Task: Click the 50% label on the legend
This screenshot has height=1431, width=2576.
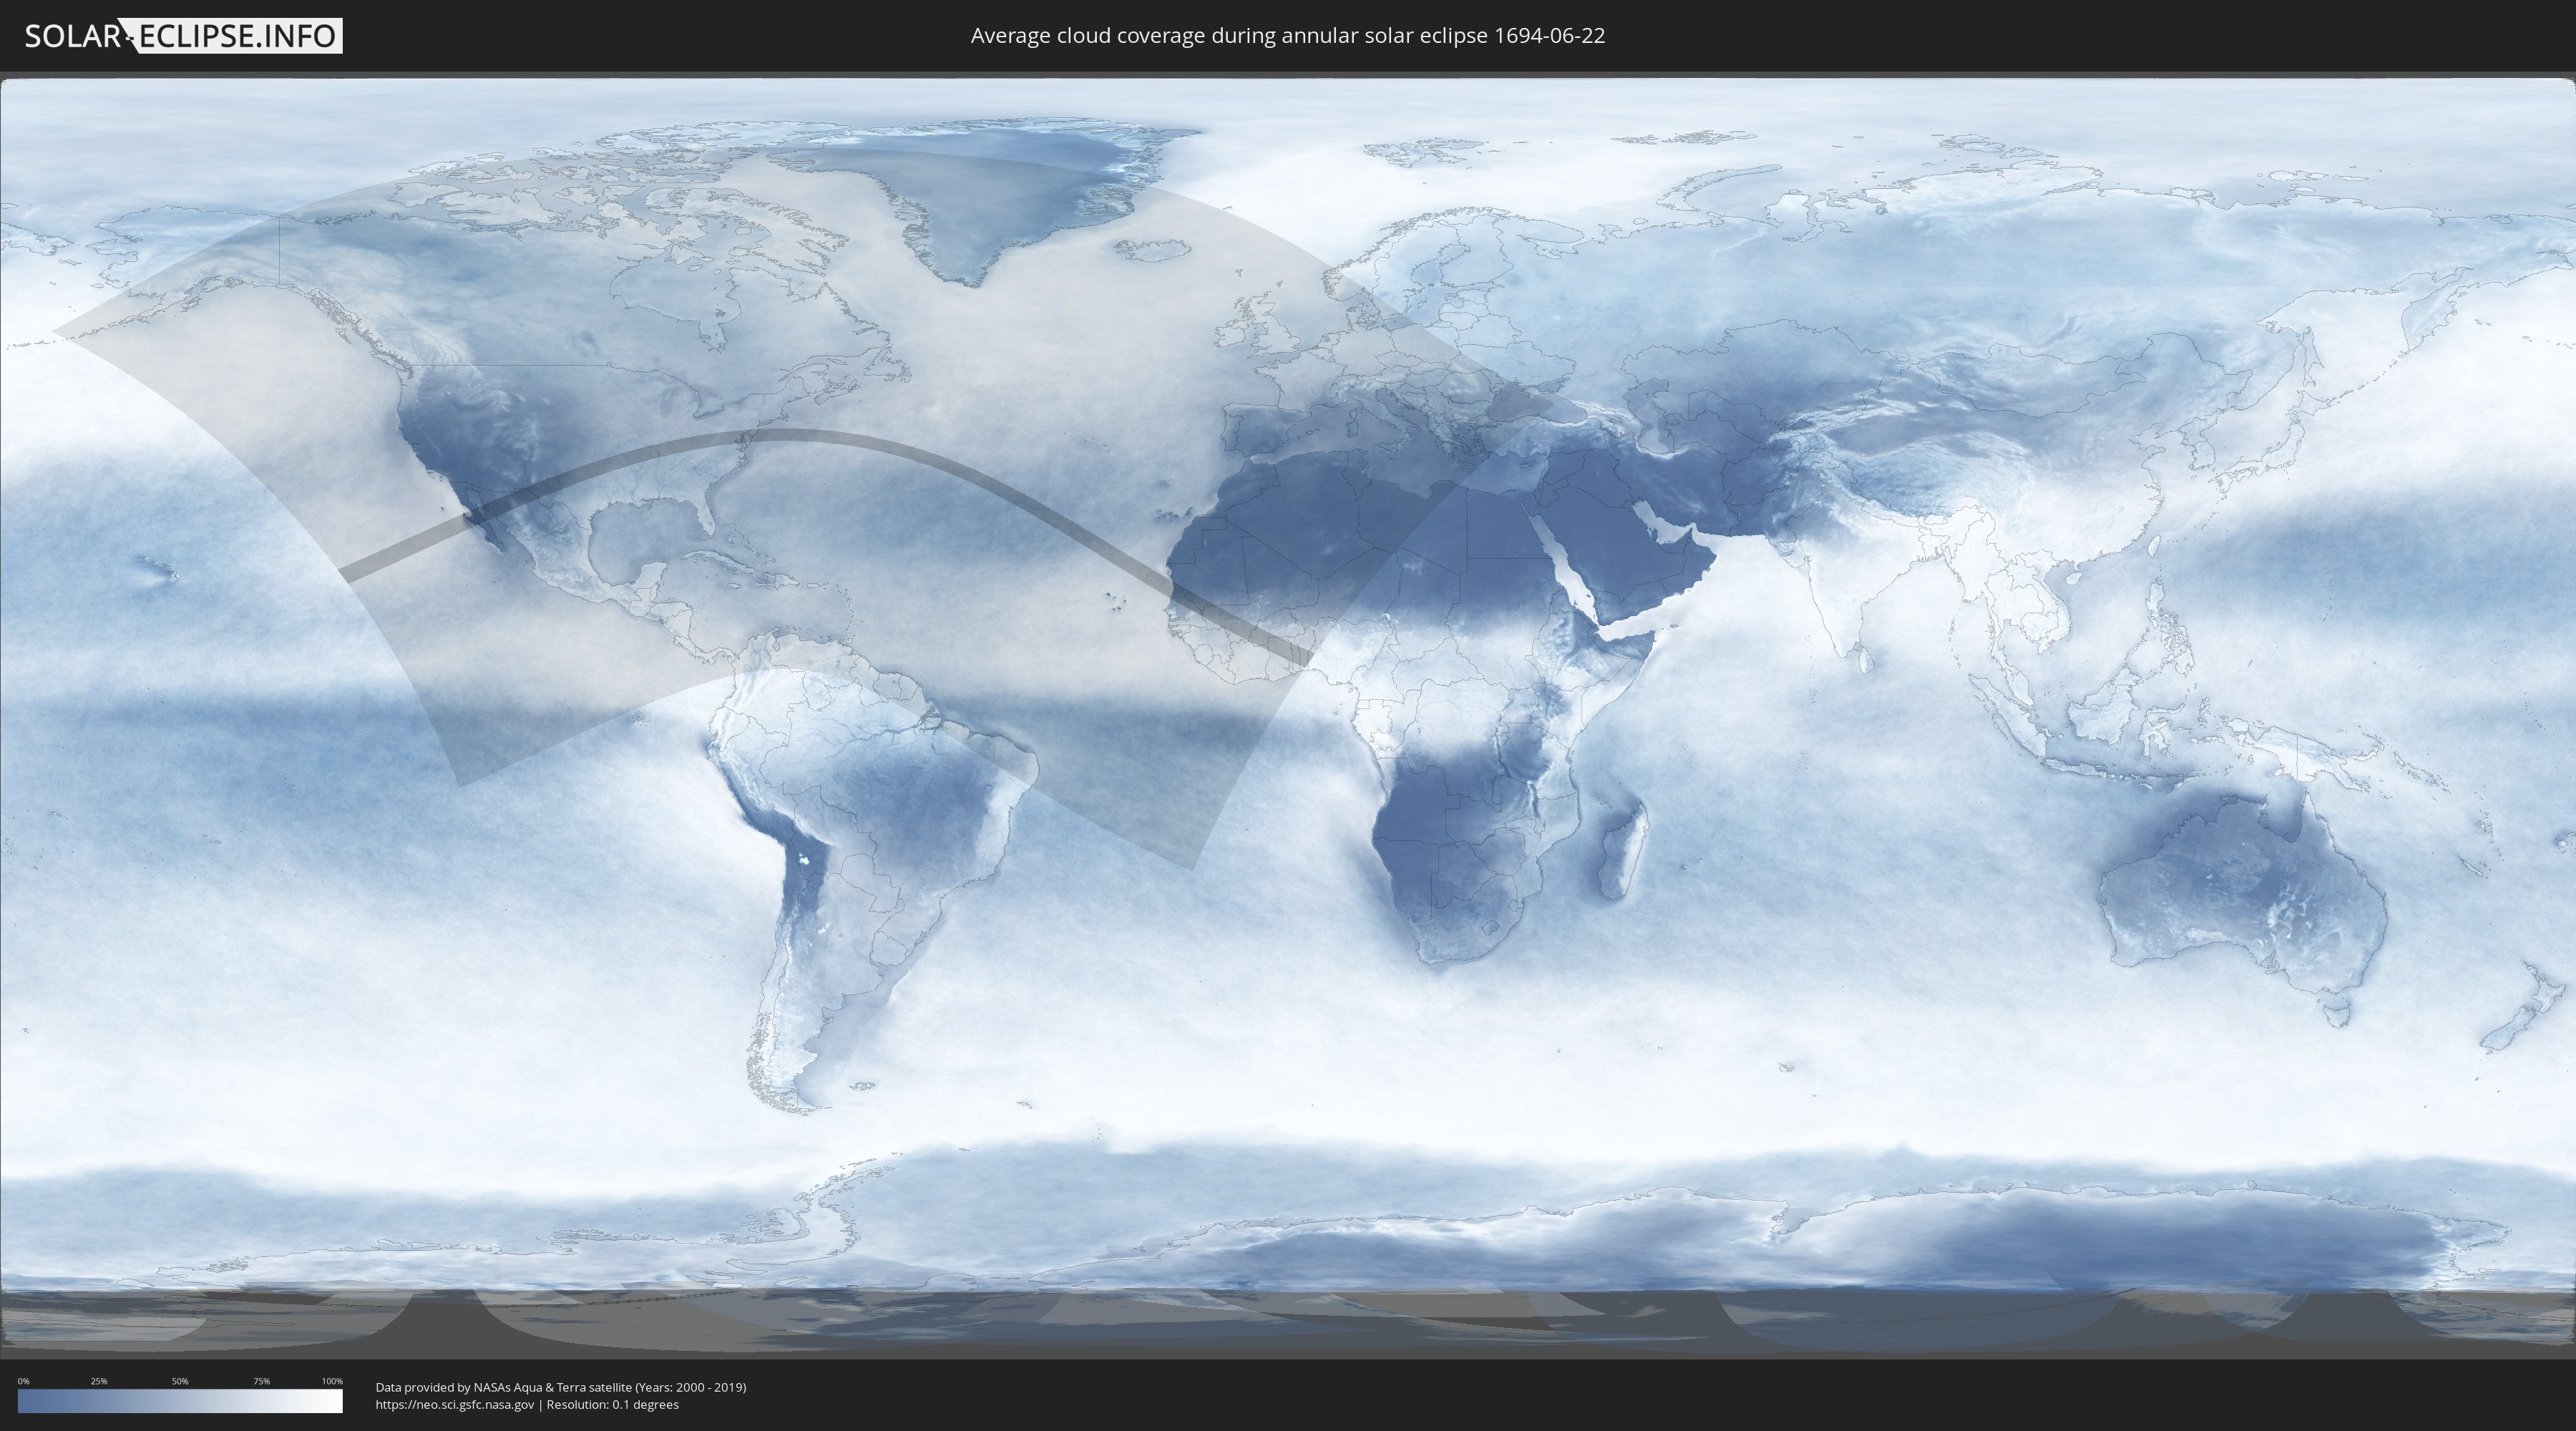Action: (x=180, y=1381)
